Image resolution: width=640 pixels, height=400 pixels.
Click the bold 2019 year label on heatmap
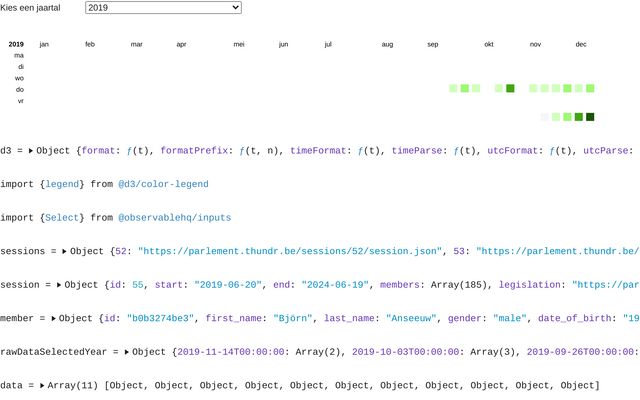[x=16, y=44]
